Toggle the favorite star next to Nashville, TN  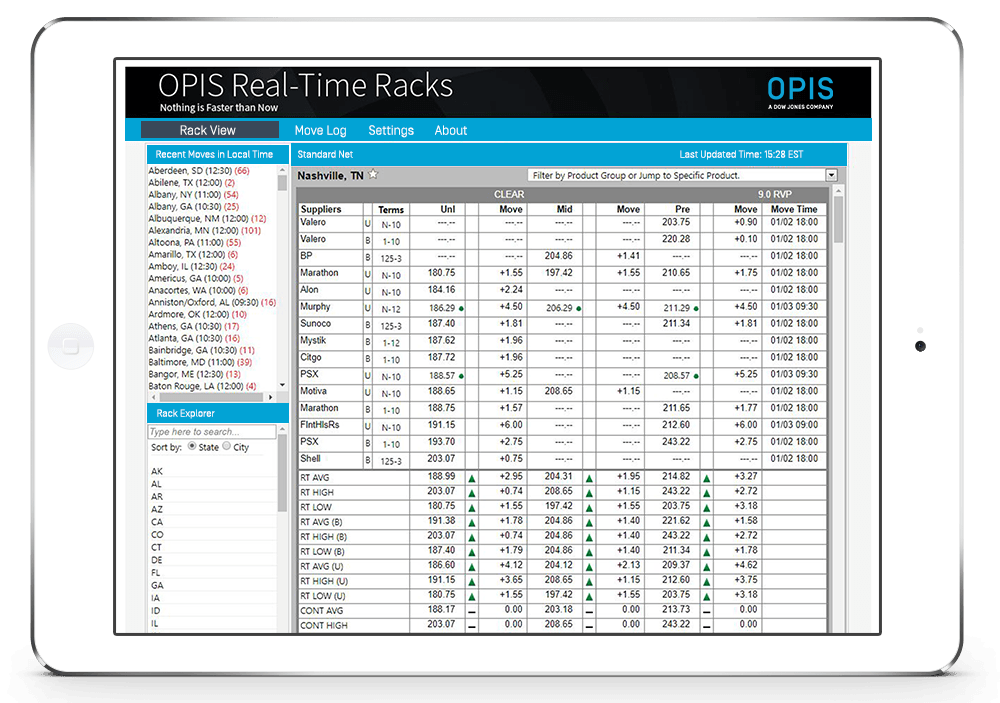[371, 173]
